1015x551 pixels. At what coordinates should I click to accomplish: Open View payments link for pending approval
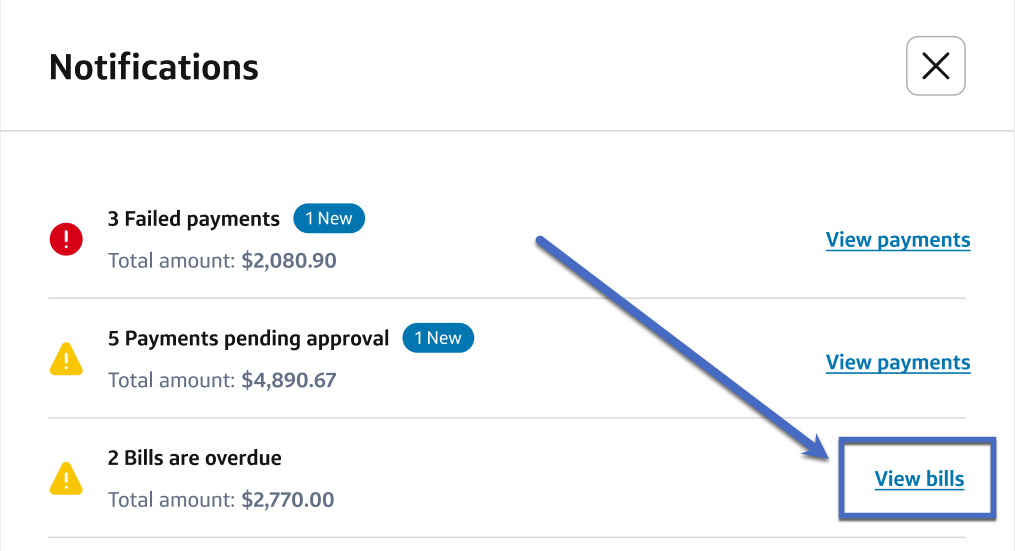897,362
